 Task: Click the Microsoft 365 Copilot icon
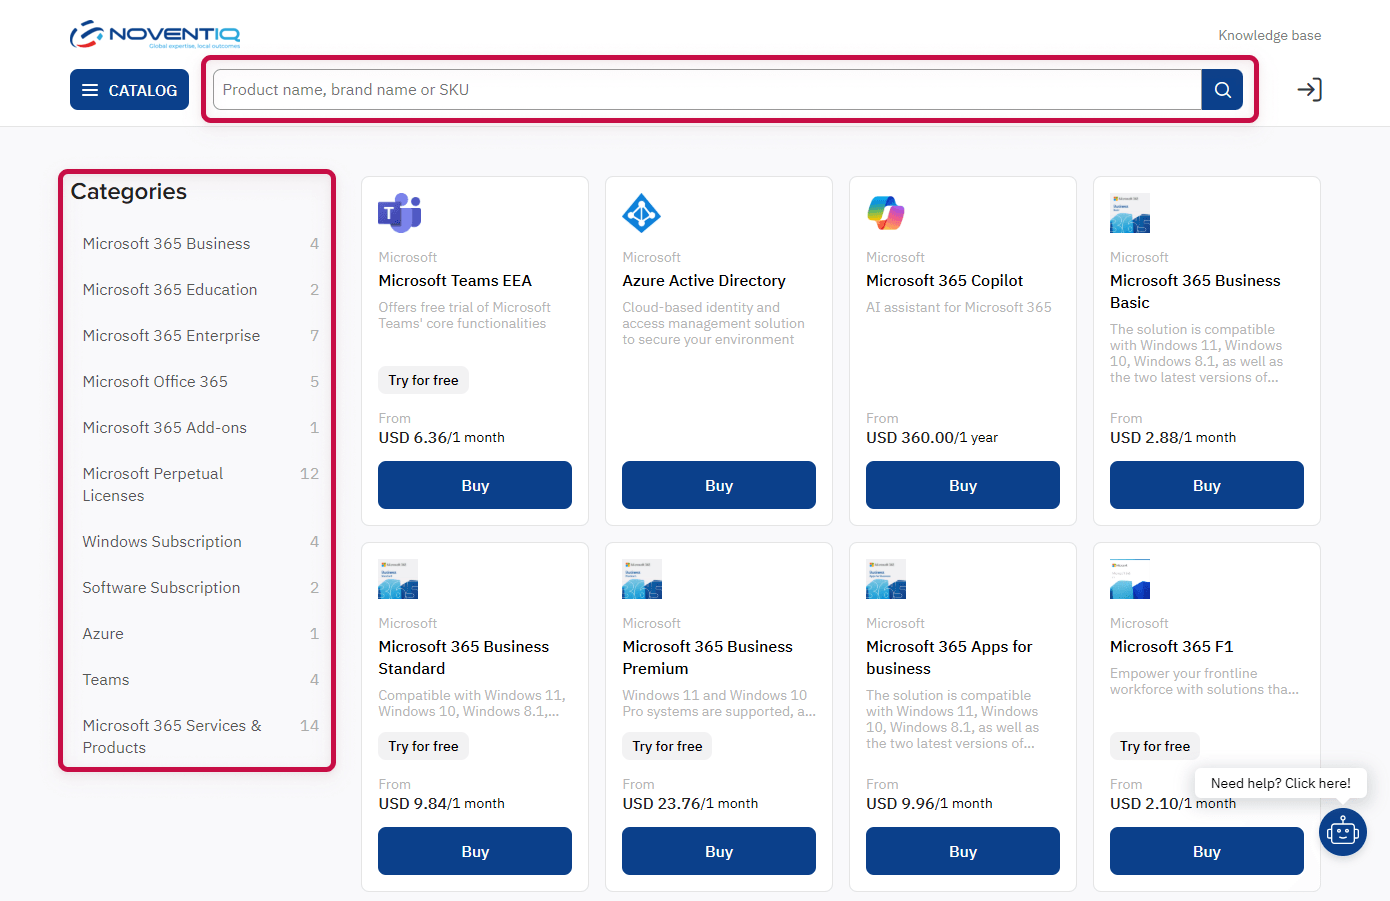pos(885,213)
